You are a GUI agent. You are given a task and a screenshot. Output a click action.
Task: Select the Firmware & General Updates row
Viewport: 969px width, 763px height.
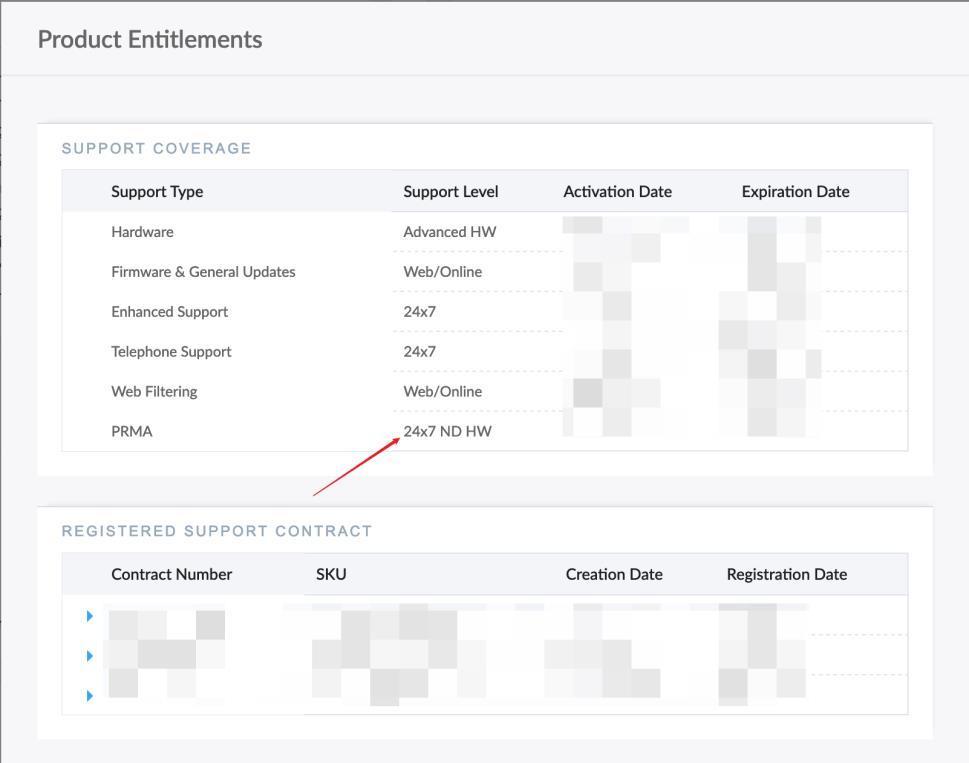click(x=203, y=272)
